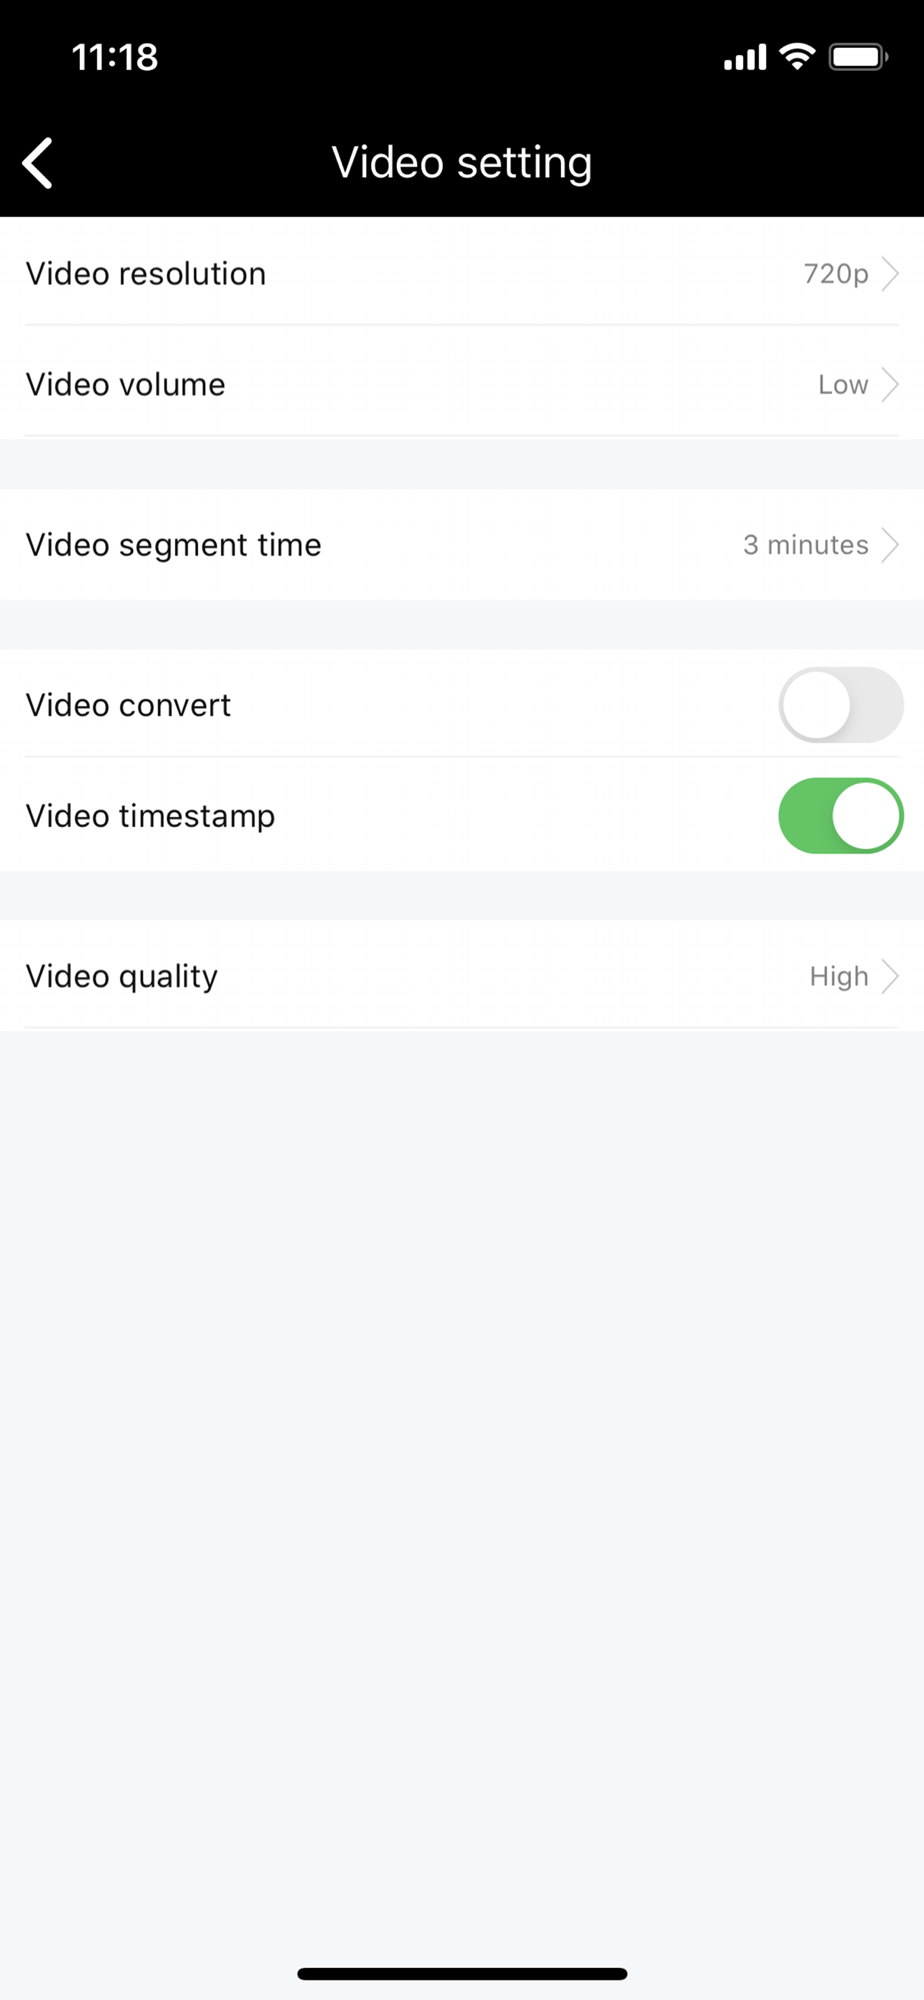Select the Low volume value
This screenshot has height=2000, width=924.
(843, 385)
